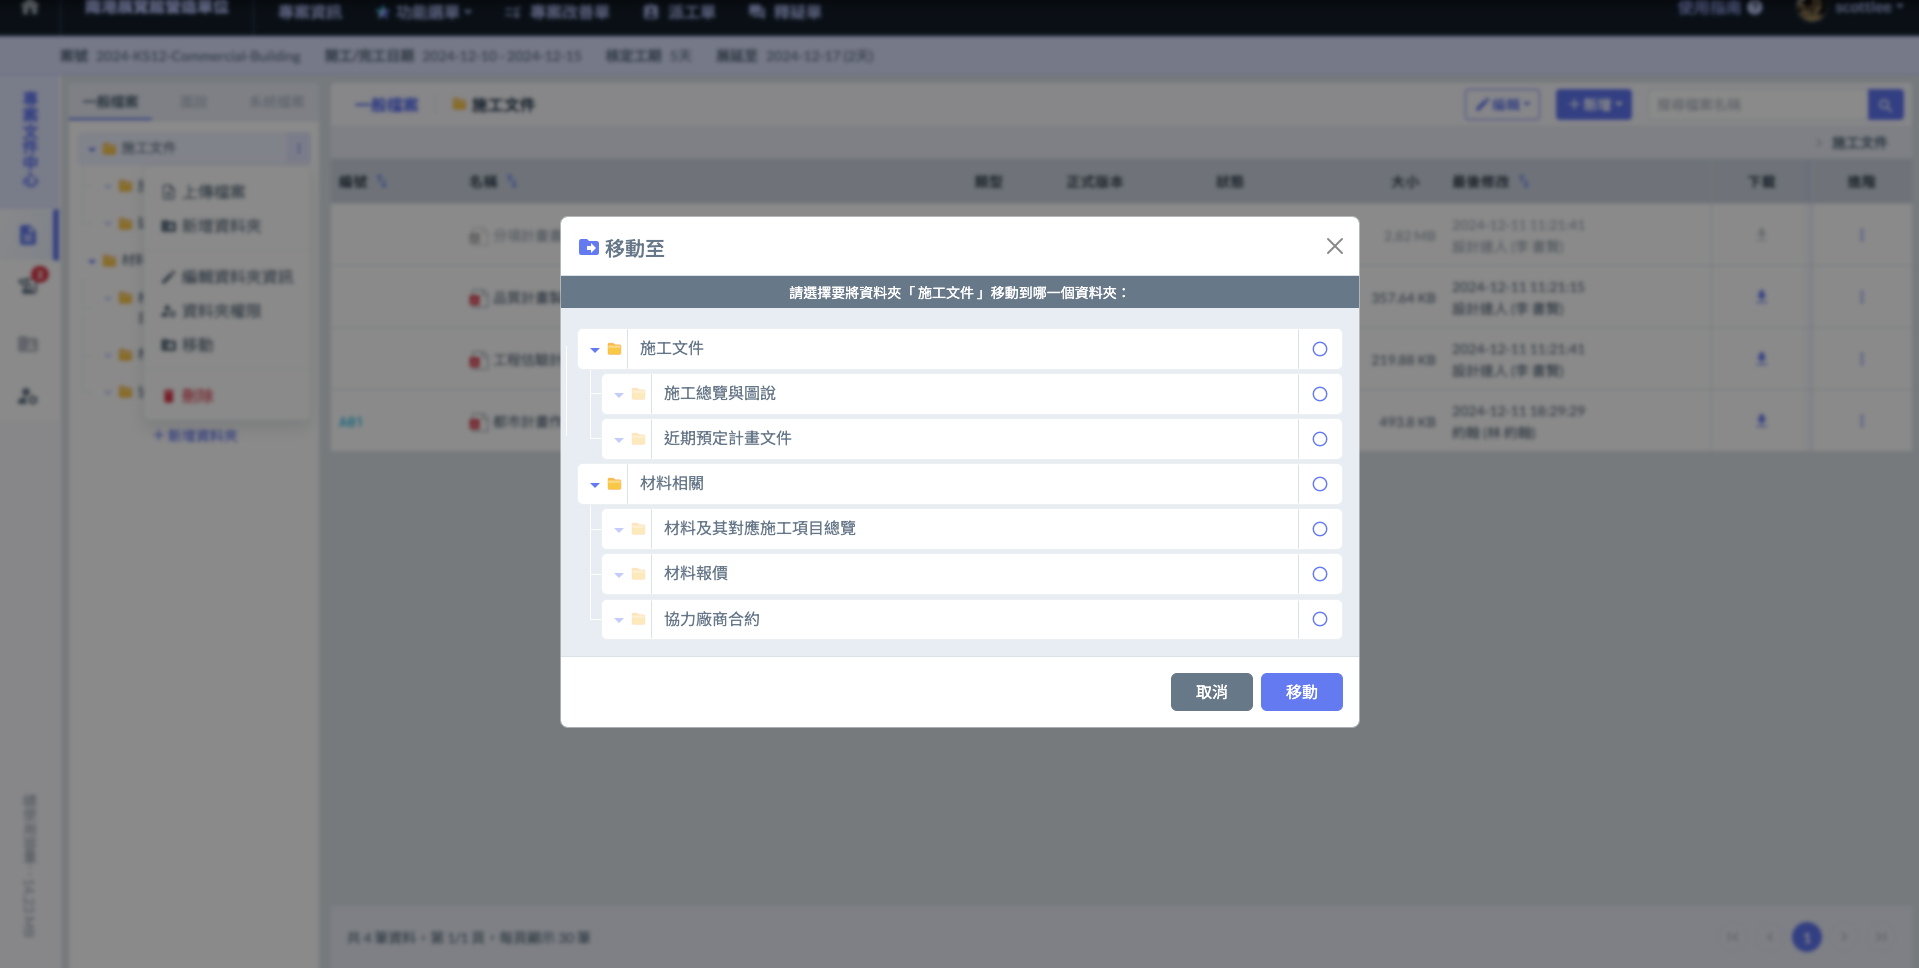Viewport: 1919px width, 968px height.
Task: Click the 近期預定計畫文件 folder icon
Action: 639,439
